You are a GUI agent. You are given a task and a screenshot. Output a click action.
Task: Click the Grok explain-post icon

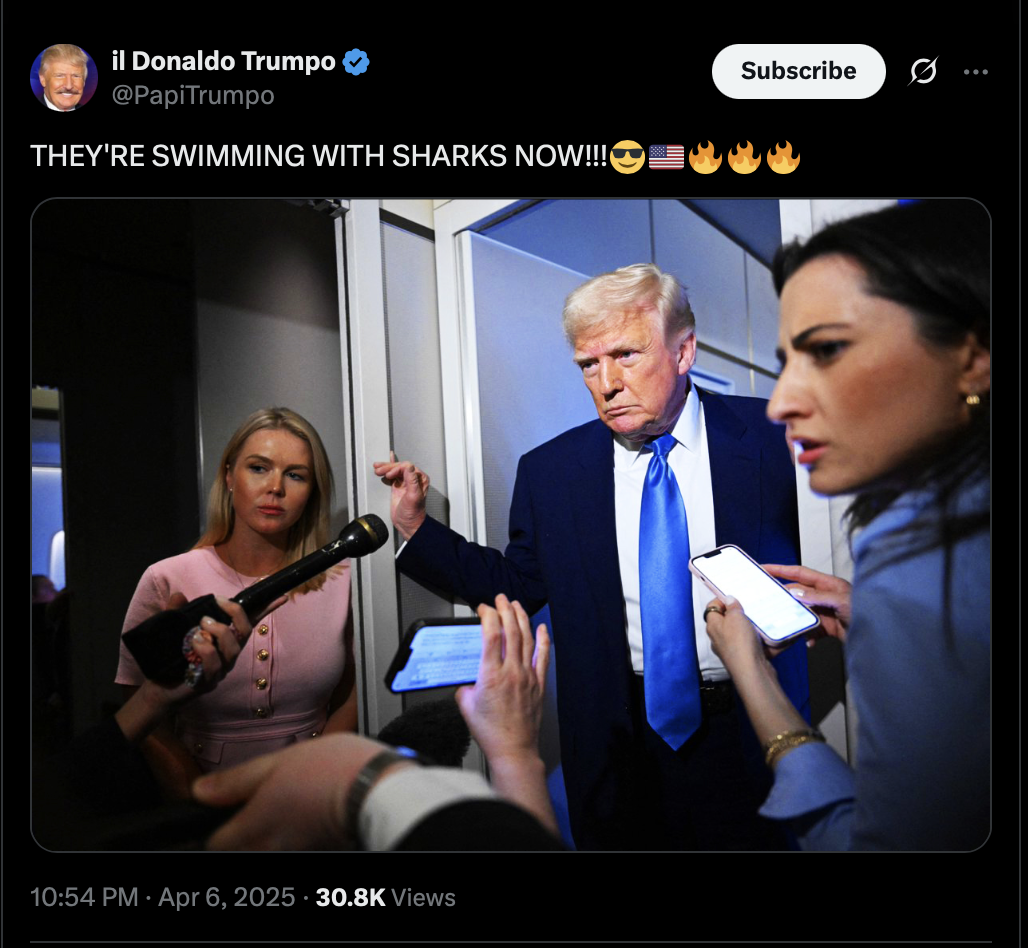click(923, 71)
